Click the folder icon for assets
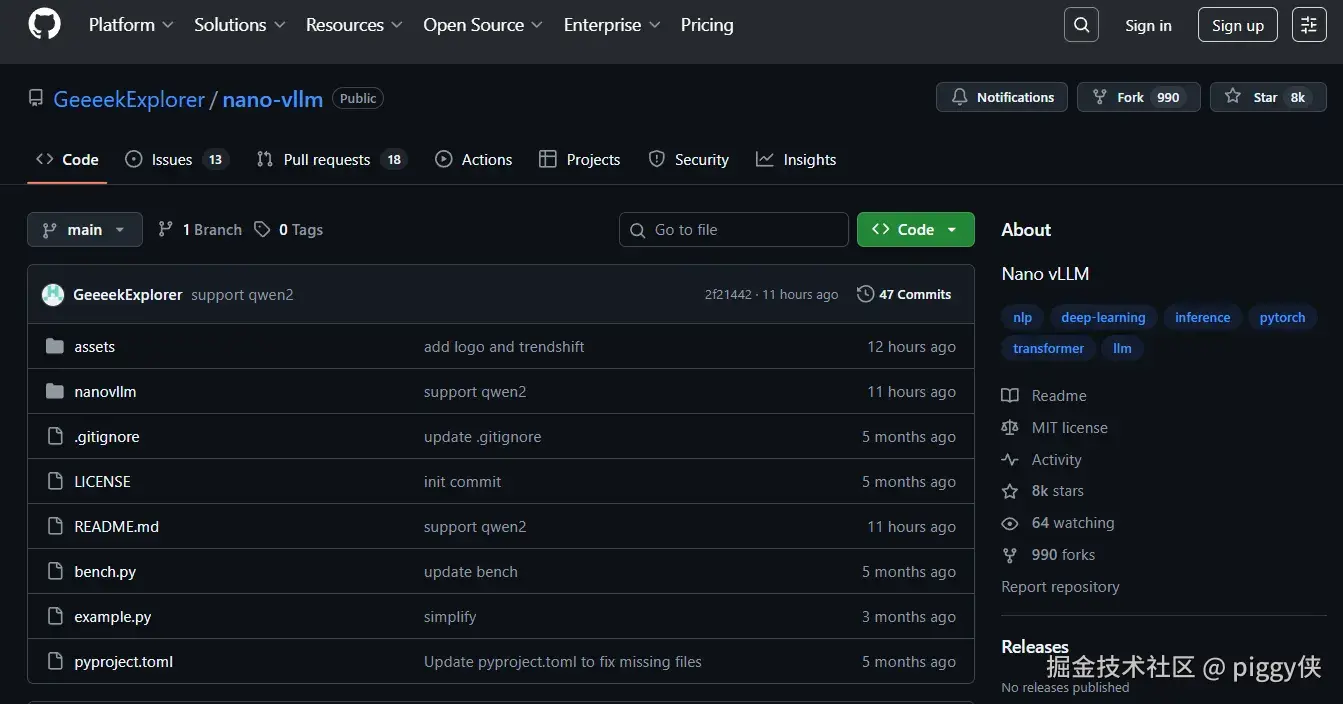1343x704 pixels. tap(55, 347)
